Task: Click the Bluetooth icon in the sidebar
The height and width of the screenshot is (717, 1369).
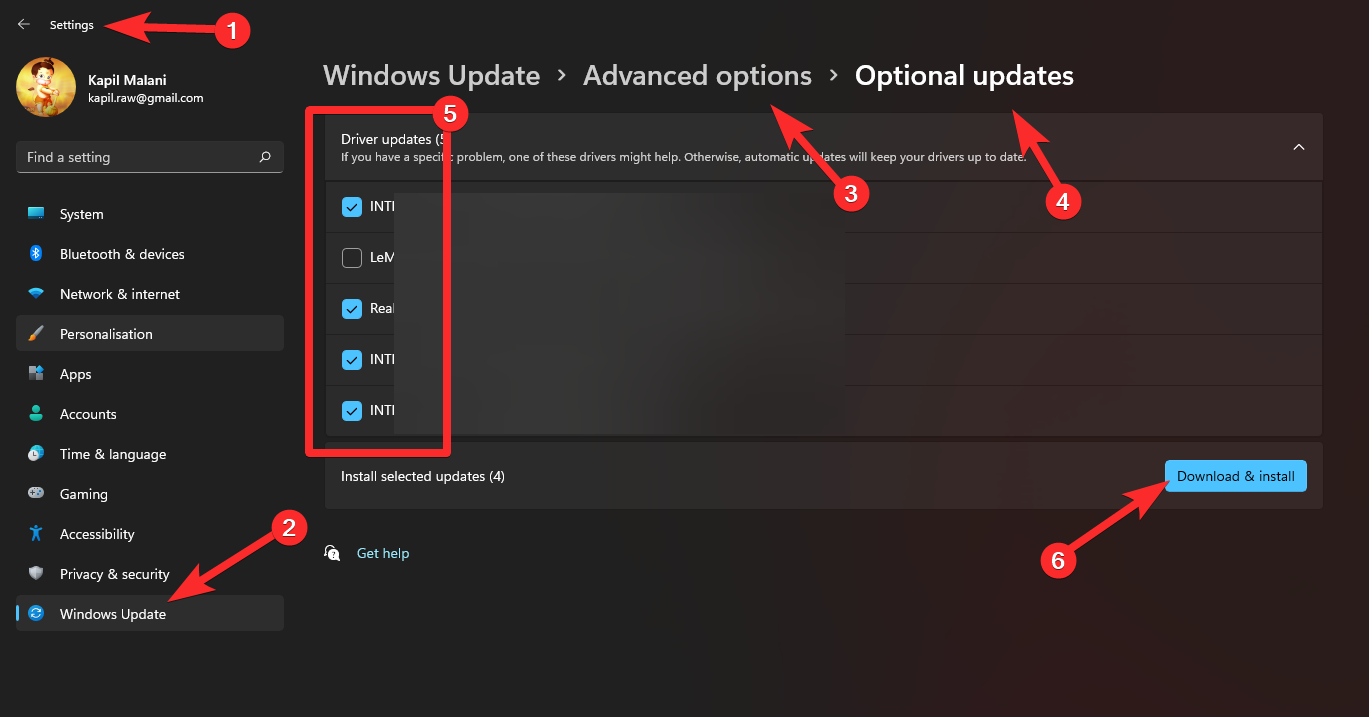Action: (36, 254)
